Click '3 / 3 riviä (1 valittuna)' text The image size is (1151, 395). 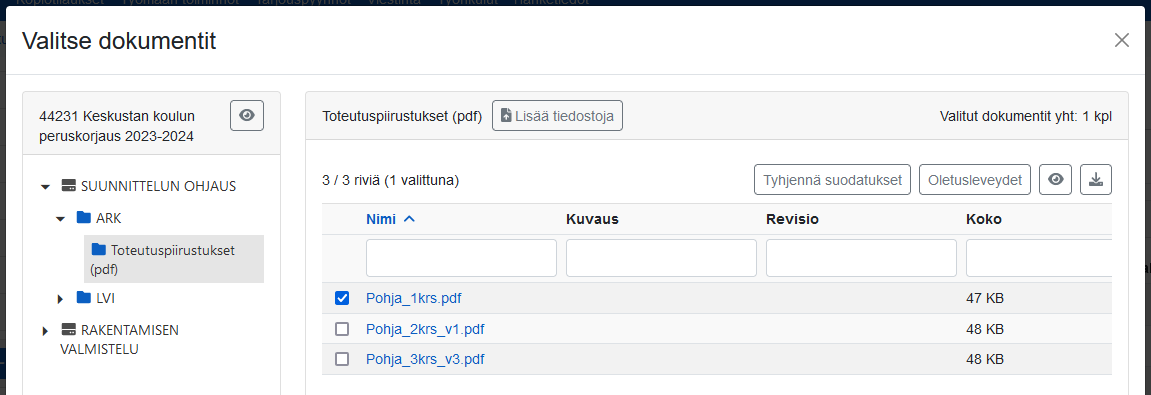click(391, 180)
